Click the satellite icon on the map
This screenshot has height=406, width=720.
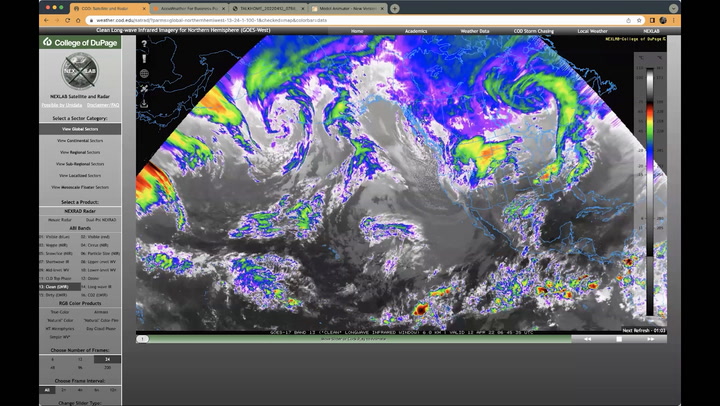coord(144,89)
